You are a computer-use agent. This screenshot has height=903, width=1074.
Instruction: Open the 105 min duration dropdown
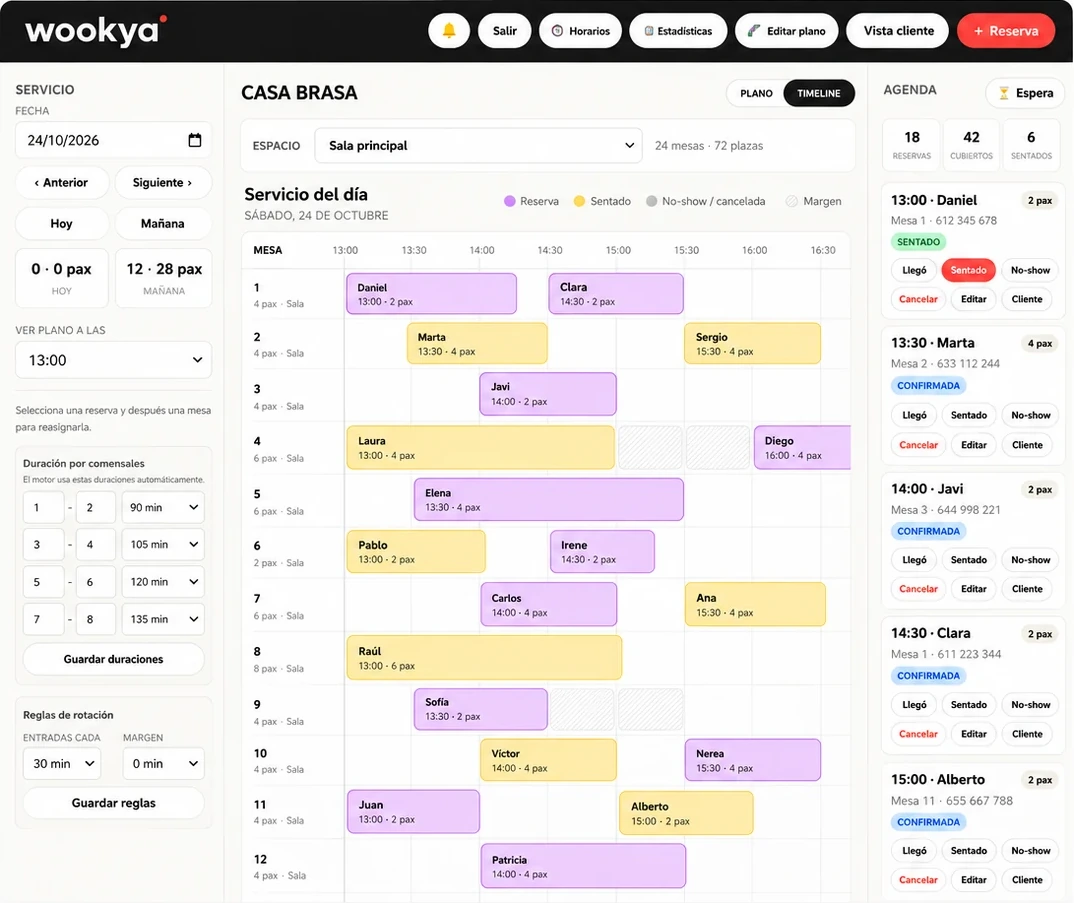[x=163, y=545]
